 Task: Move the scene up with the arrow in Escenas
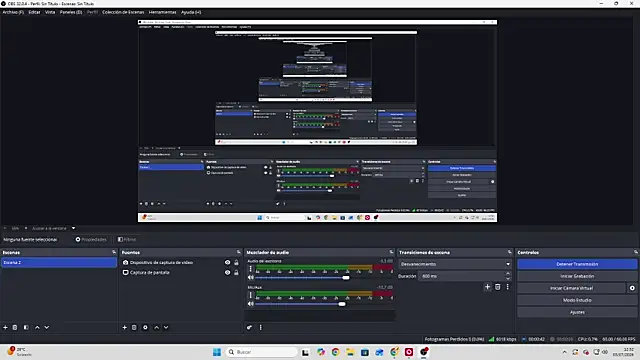37,327
